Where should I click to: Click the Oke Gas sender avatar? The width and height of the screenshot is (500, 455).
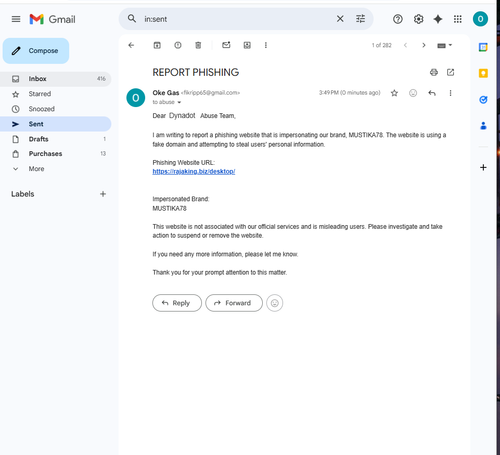click(136, 98)
